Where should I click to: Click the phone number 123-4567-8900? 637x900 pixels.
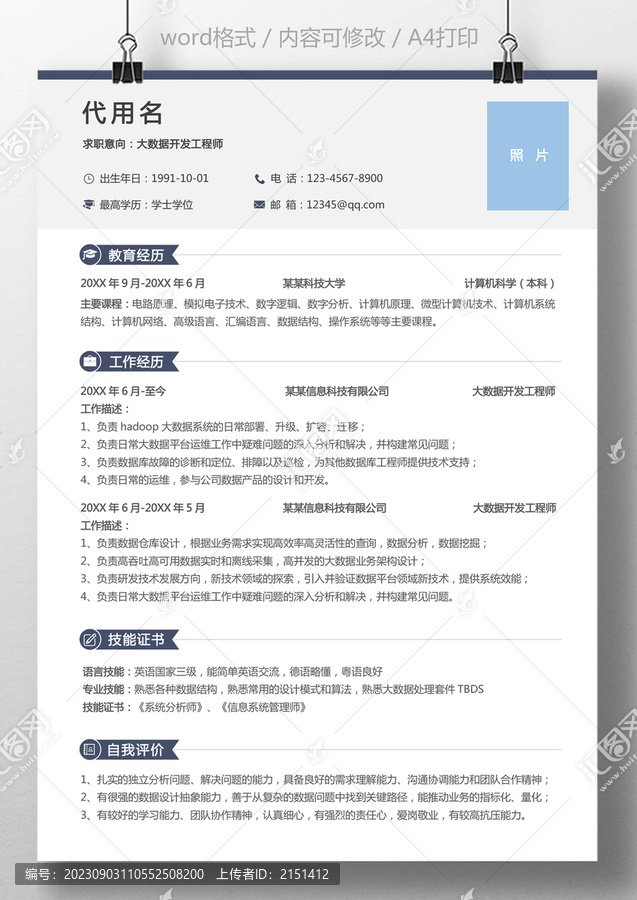[x=345, y=179]
